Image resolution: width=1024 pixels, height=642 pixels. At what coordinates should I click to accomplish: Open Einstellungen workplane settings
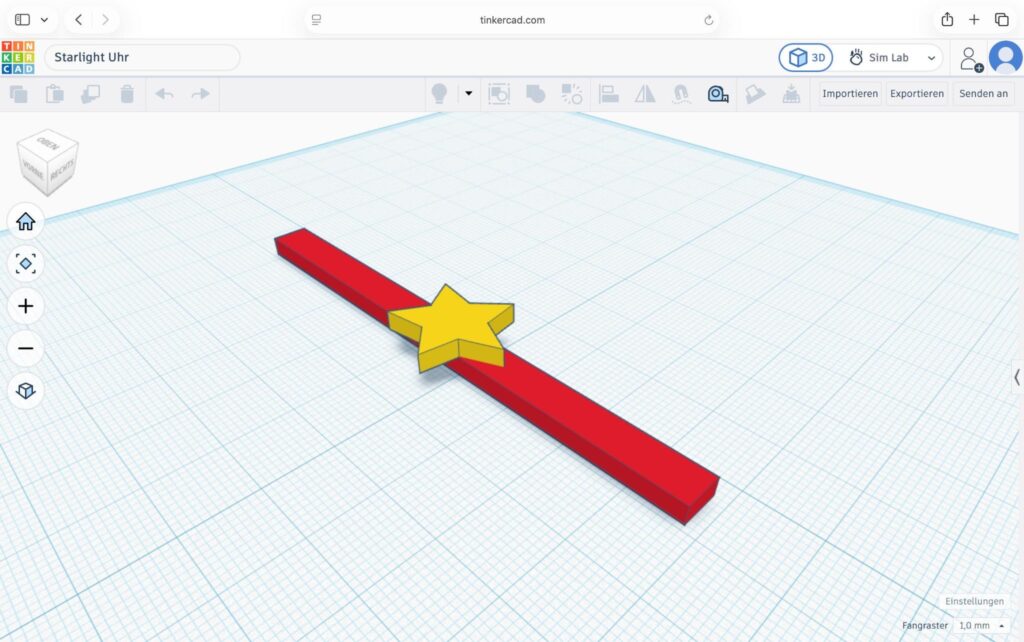tap(974, 601)
